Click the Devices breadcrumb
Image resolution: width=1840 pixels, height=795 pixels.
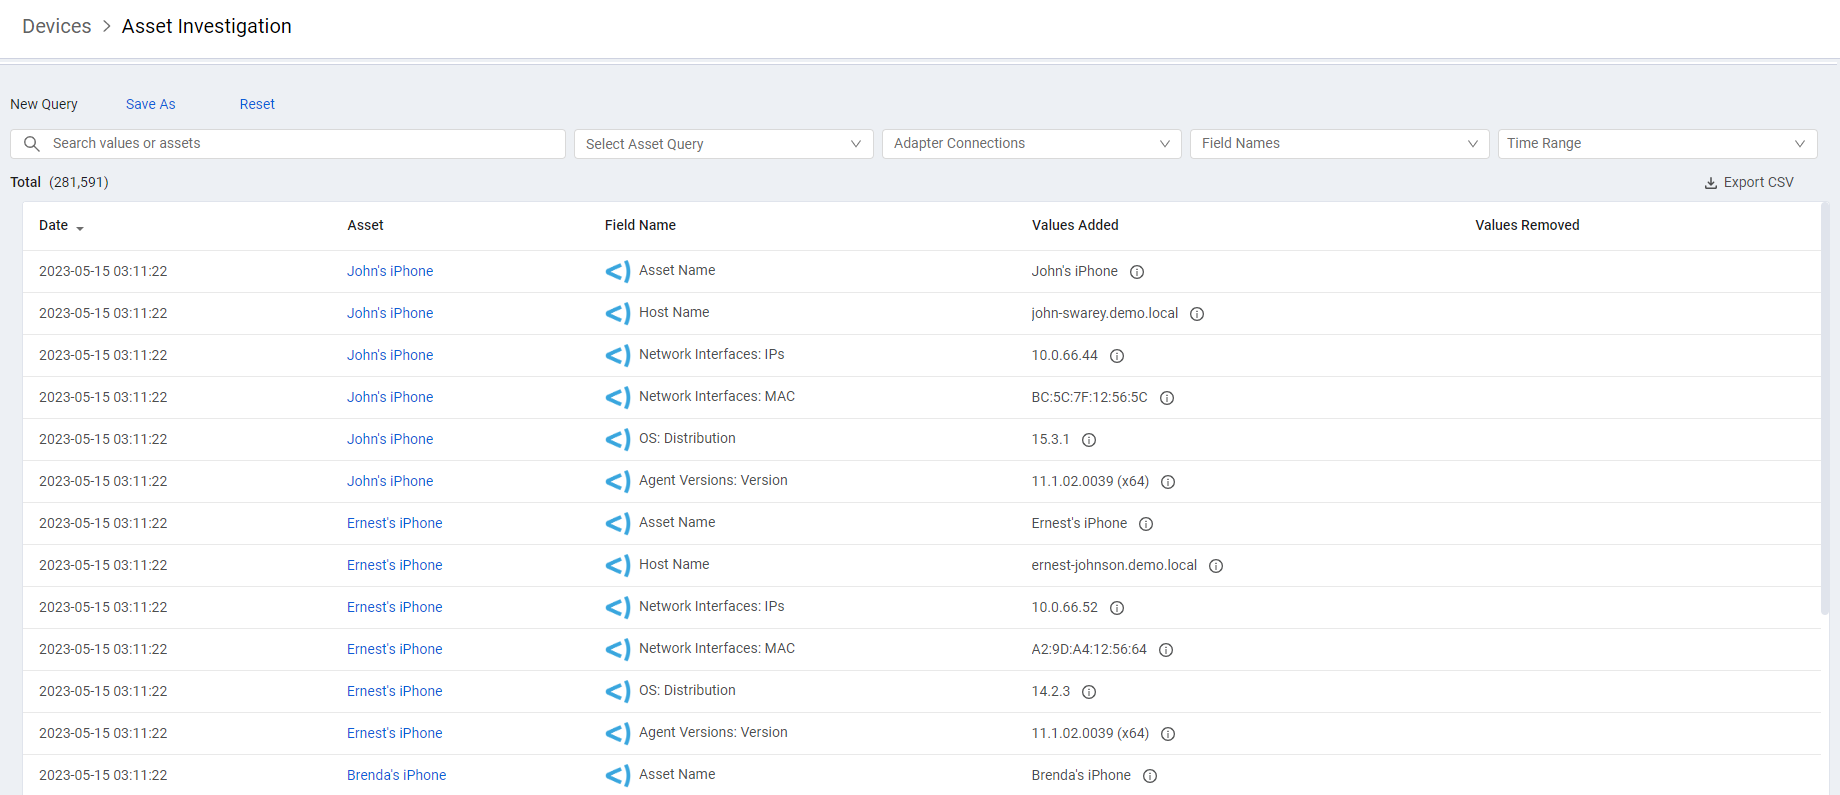pos(57,26)
